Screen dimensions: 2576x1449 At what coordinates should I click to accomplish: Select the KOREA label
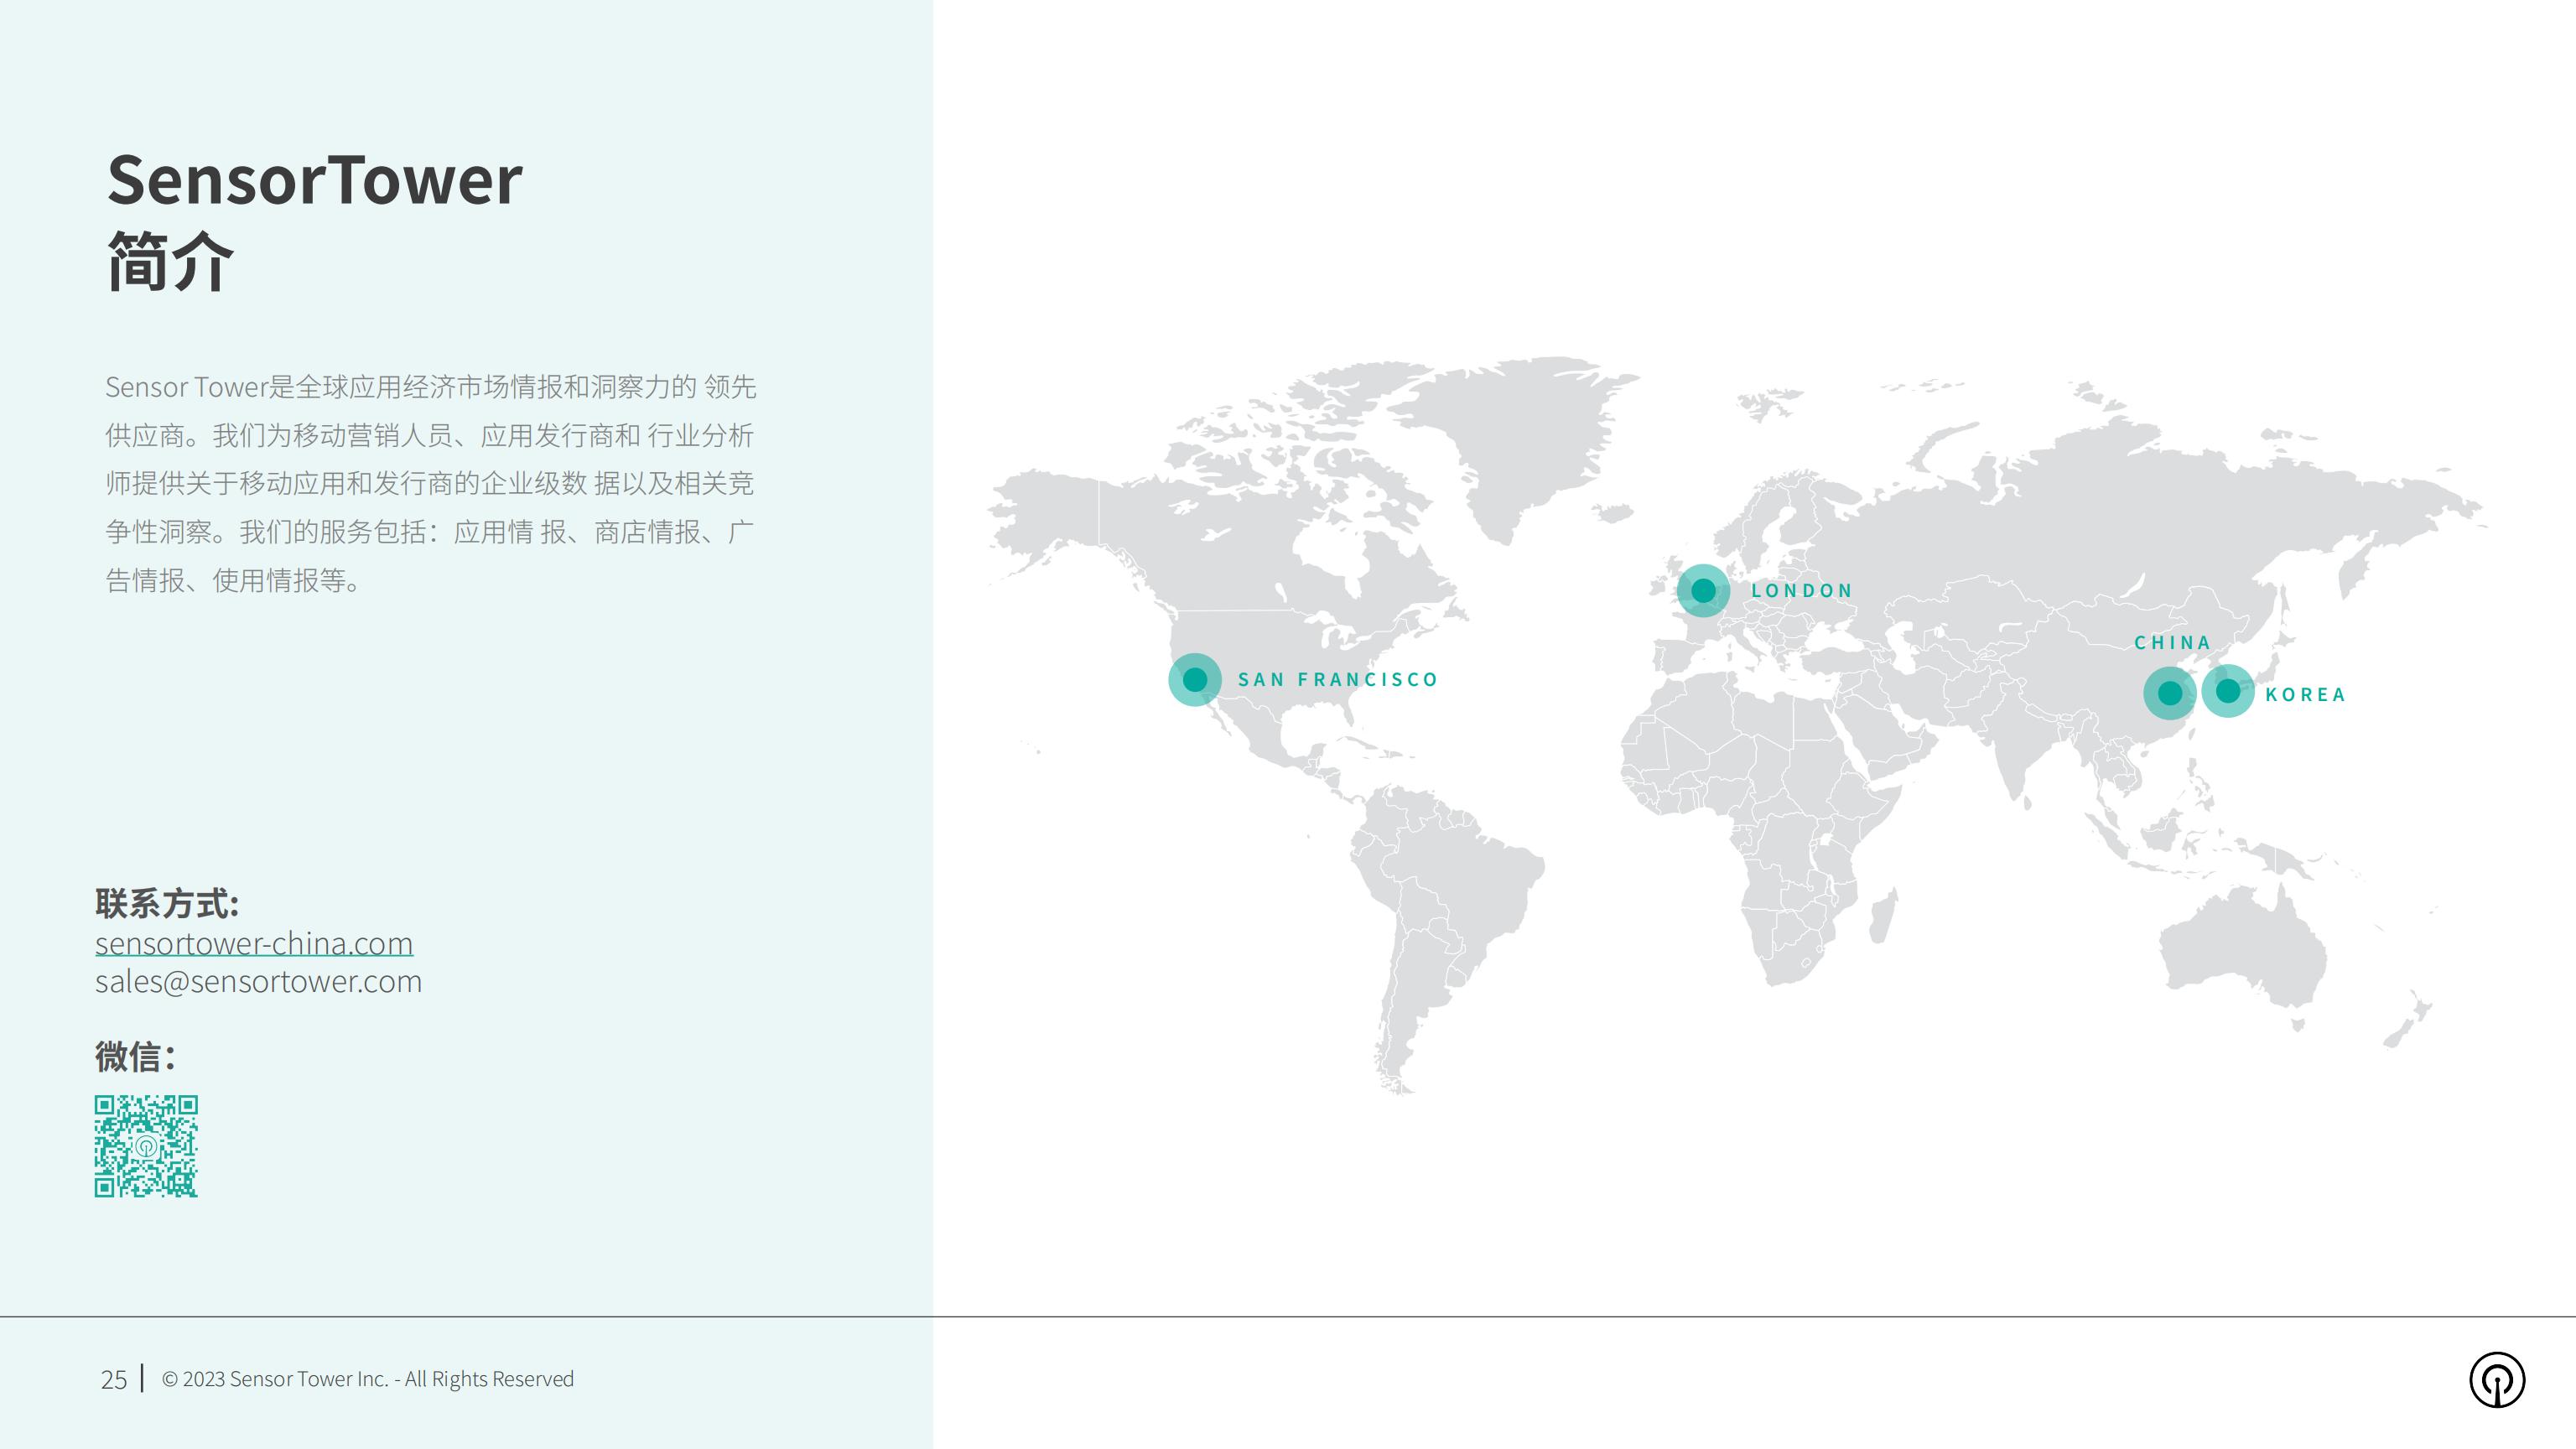point(2305,695)
